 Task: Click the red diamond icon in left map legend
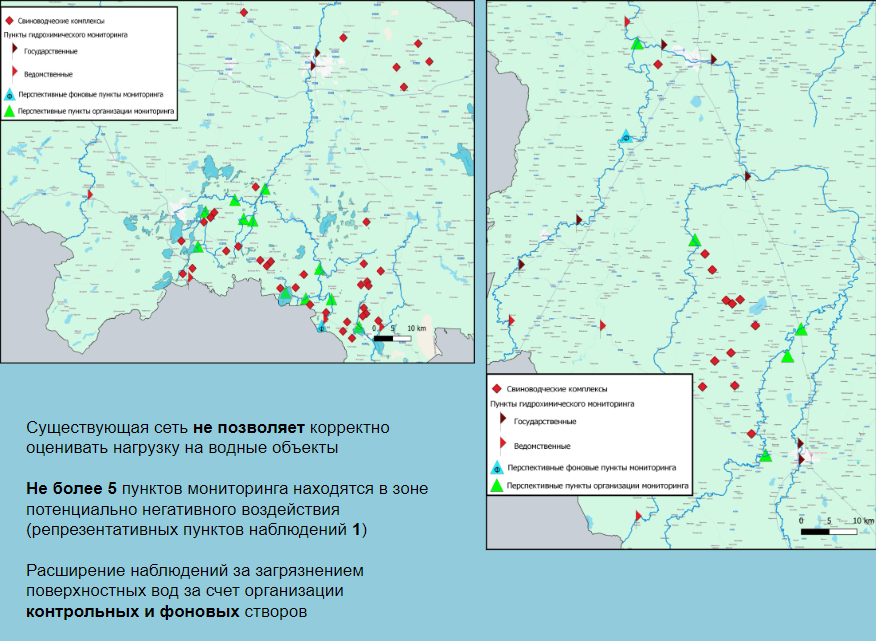pos(9,21)
